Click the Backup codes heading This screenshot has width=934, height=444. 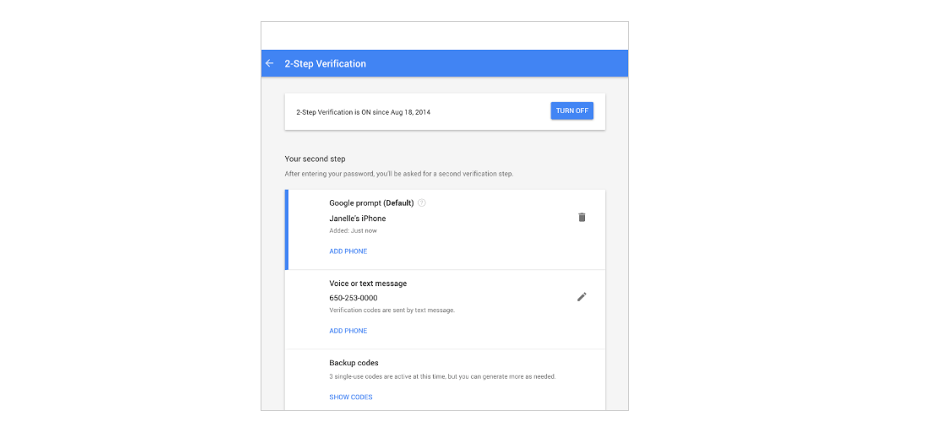[x=354, y=362]
